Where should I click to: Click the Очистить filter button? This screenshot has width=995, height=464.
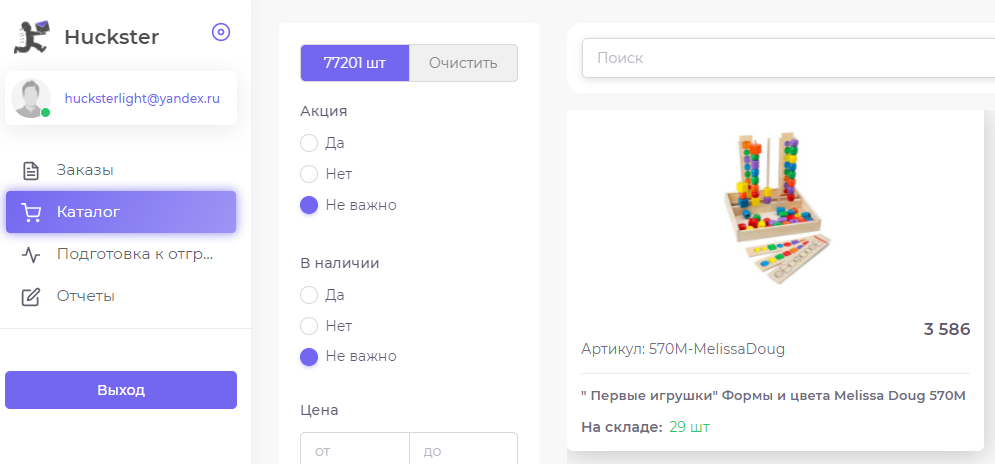click(463, 63)
